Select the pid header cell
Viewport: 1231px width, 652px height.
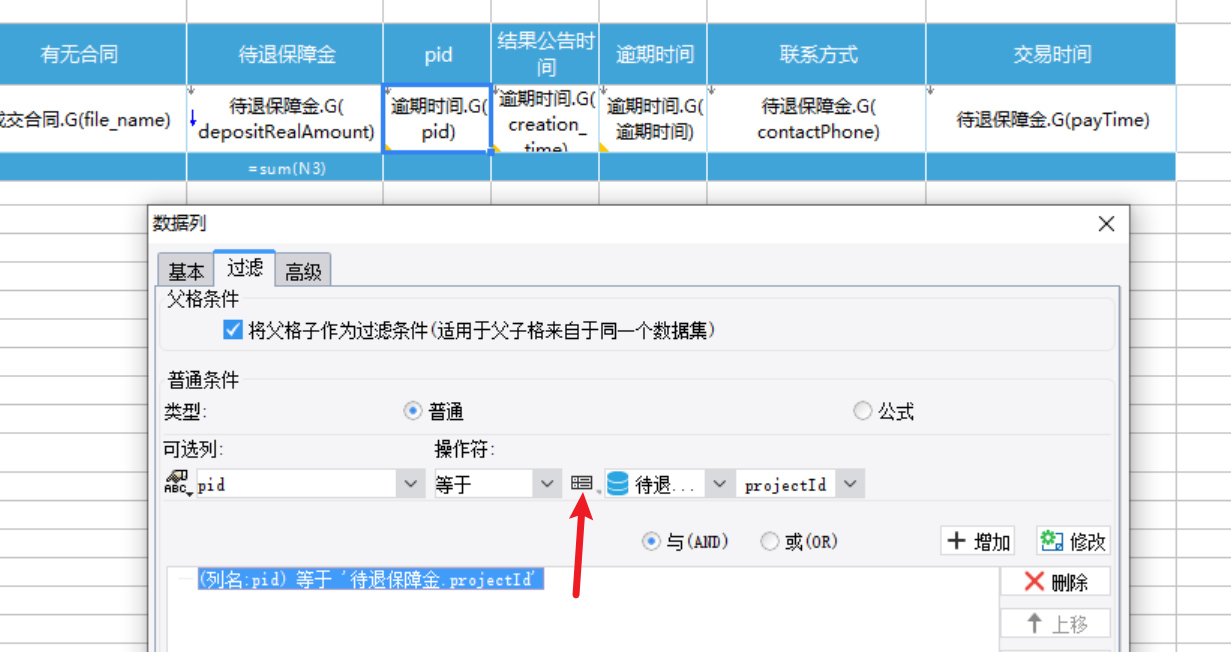click(437, 54)
